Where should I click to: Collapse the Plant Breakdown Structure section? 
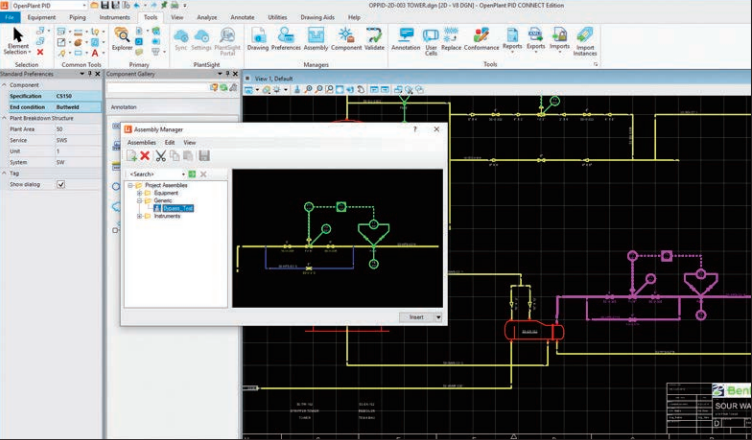point(4,118)
